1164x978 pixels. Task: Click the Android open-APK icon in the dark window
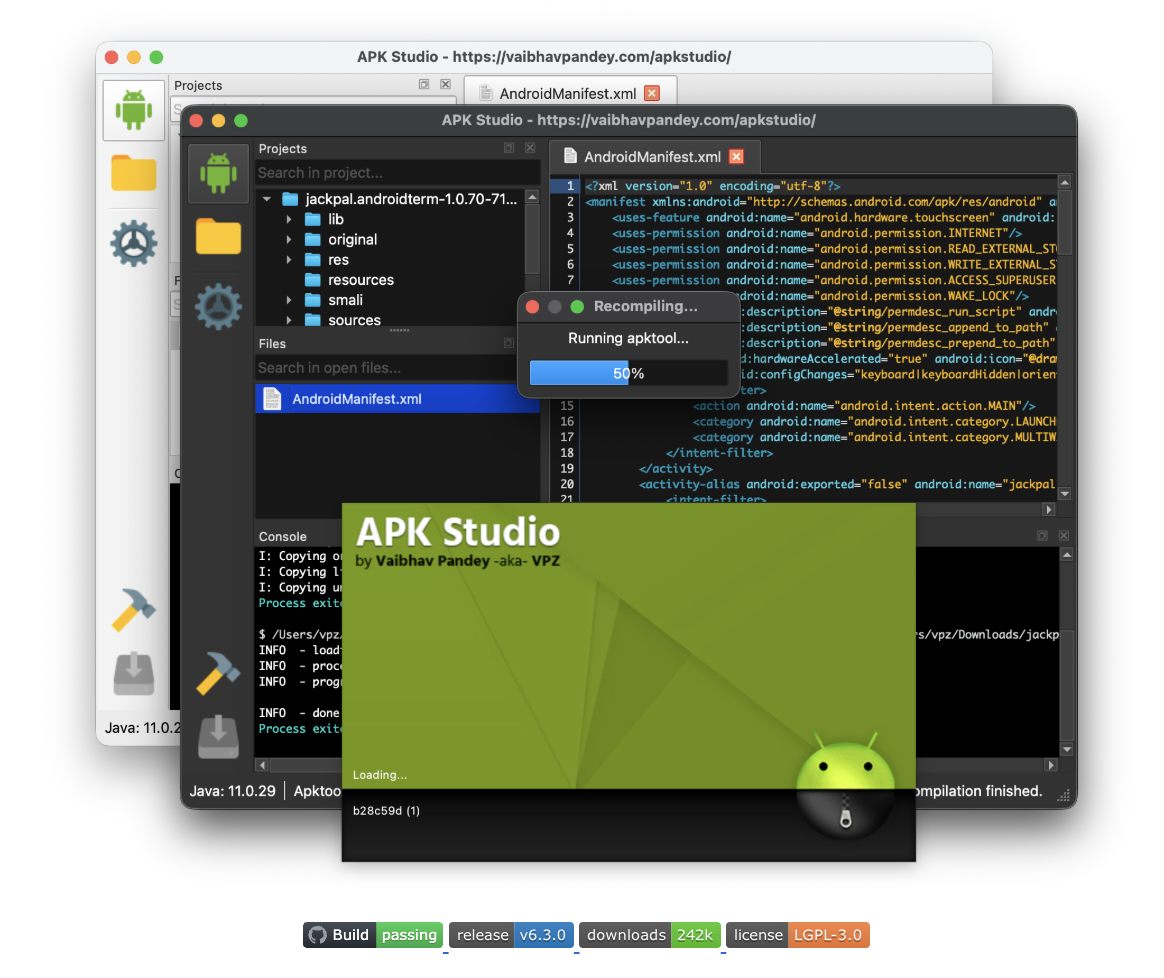click(218, 174)
